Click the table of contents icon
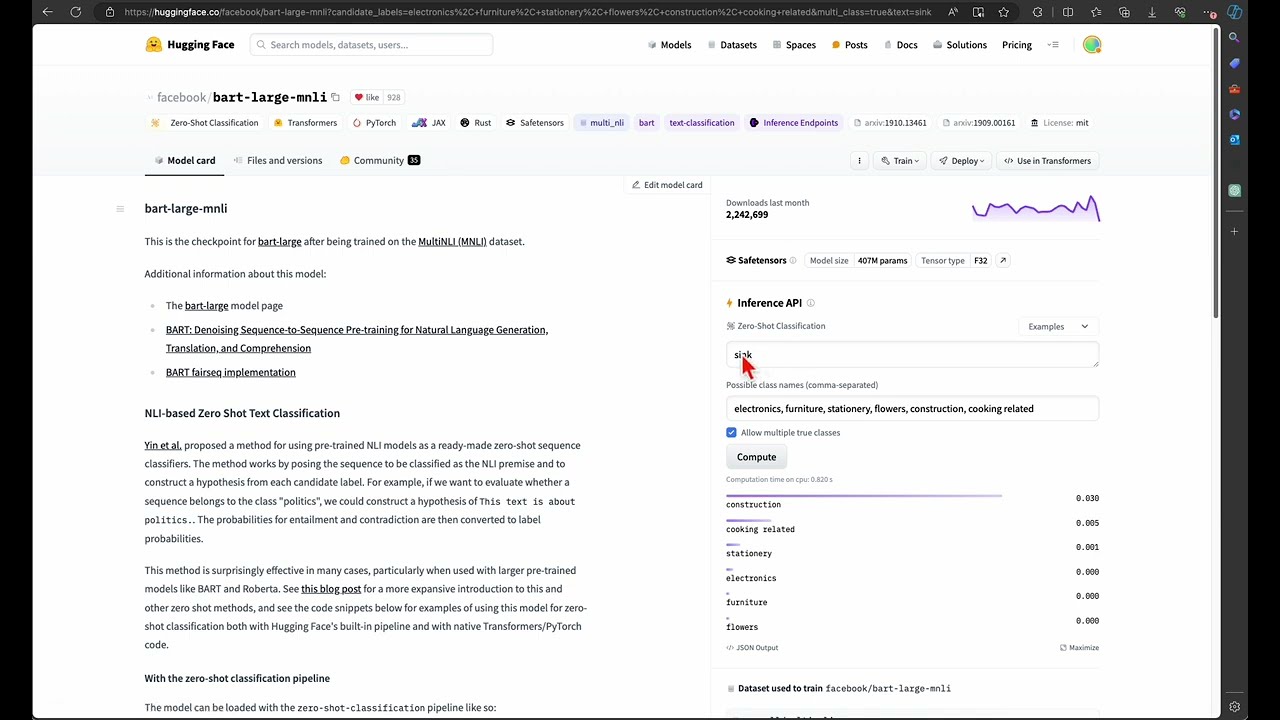This screenshot has height=720, width=1280. (x=120, y=209)
